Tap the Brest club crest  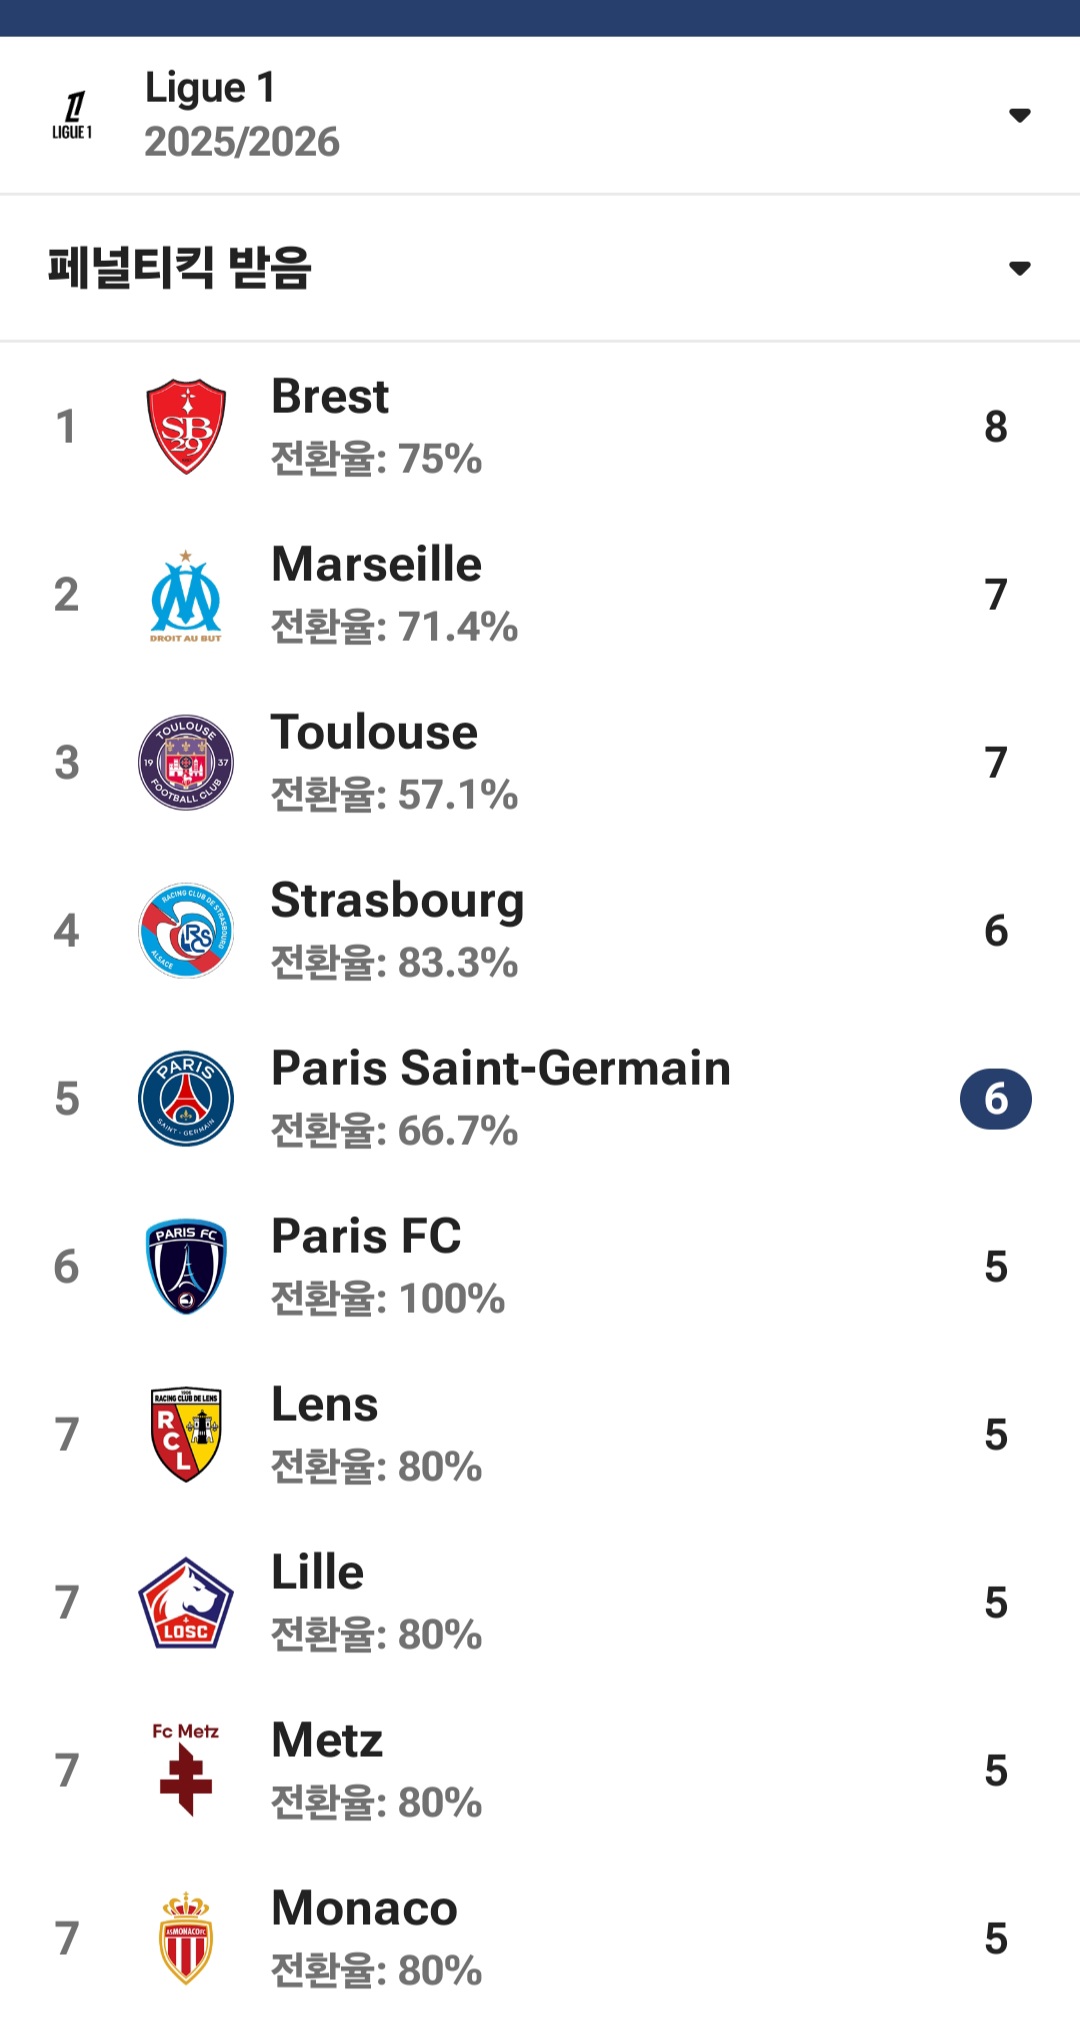[x=186, y=426]
